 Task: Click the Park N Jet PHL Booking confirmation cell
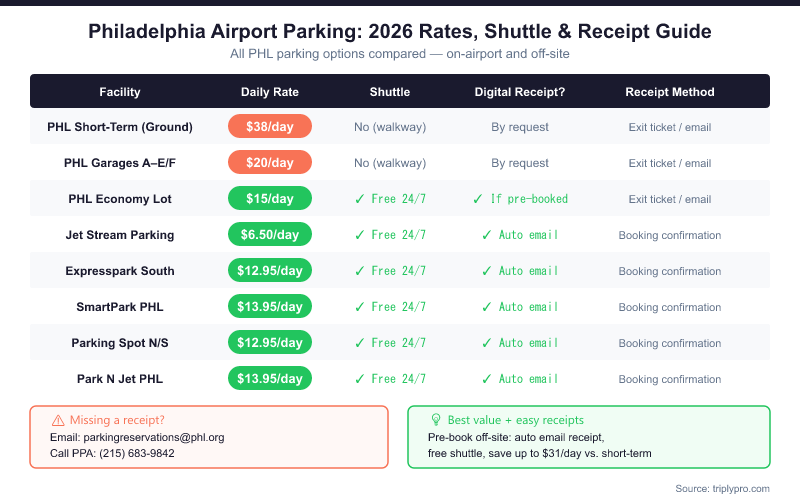[x=670, y=379]
